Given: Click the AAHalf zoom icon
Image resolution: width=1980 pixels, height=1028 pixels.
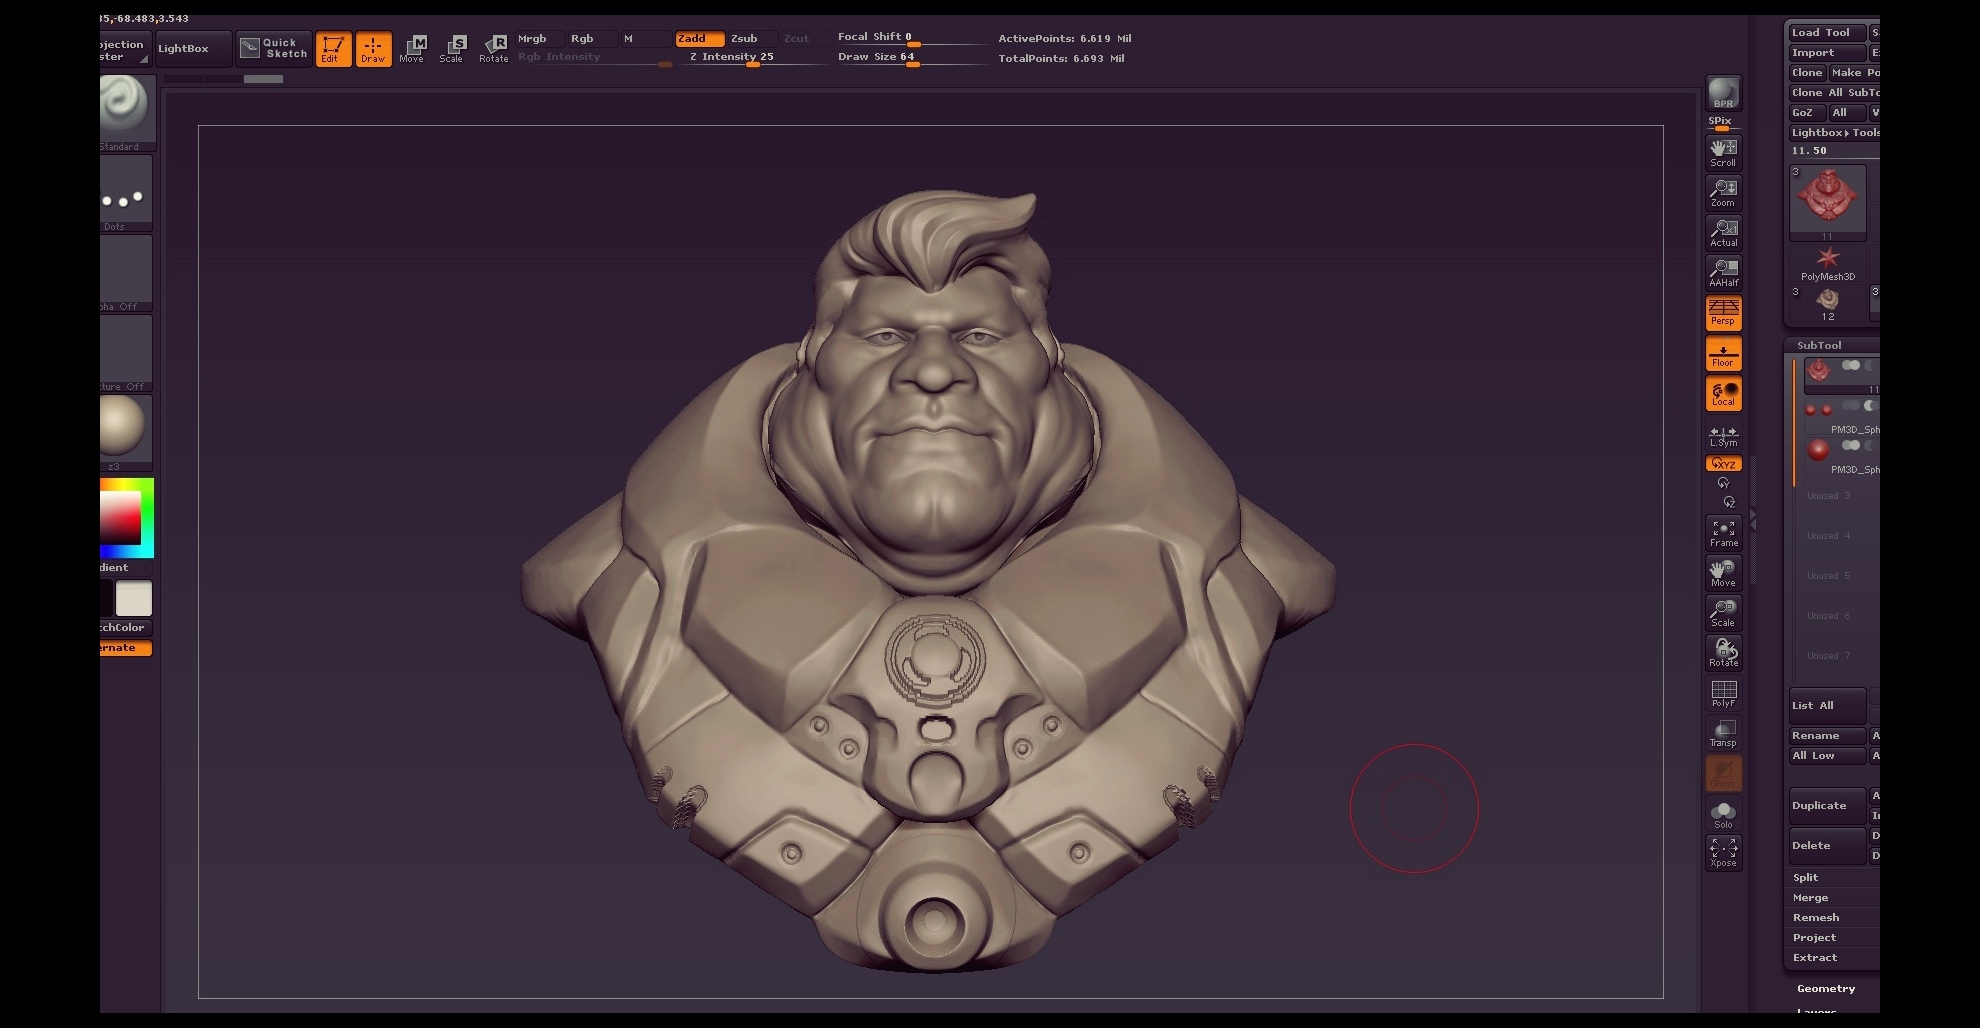Looking at the screenshot, I should tap(1723, 273).
